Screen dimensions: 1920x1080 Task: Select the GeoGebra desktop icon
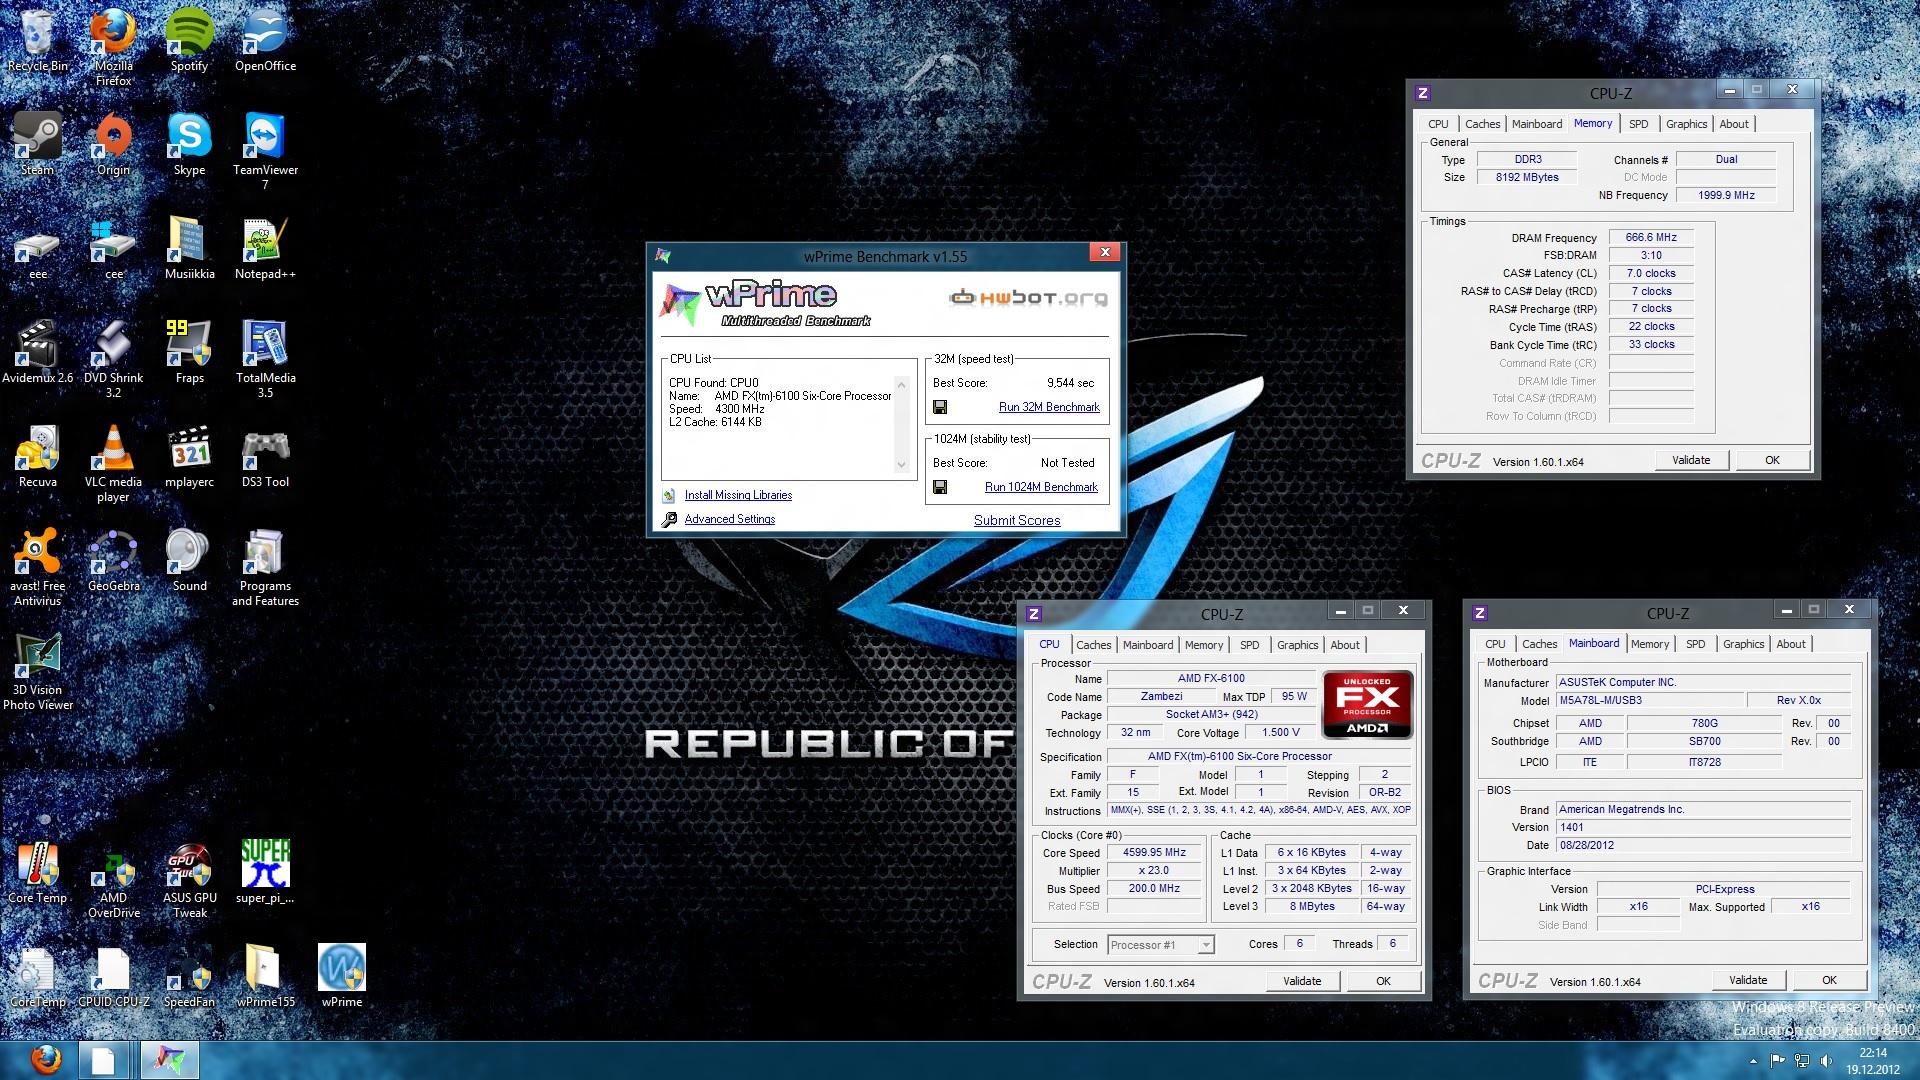[x=113, y=561]
